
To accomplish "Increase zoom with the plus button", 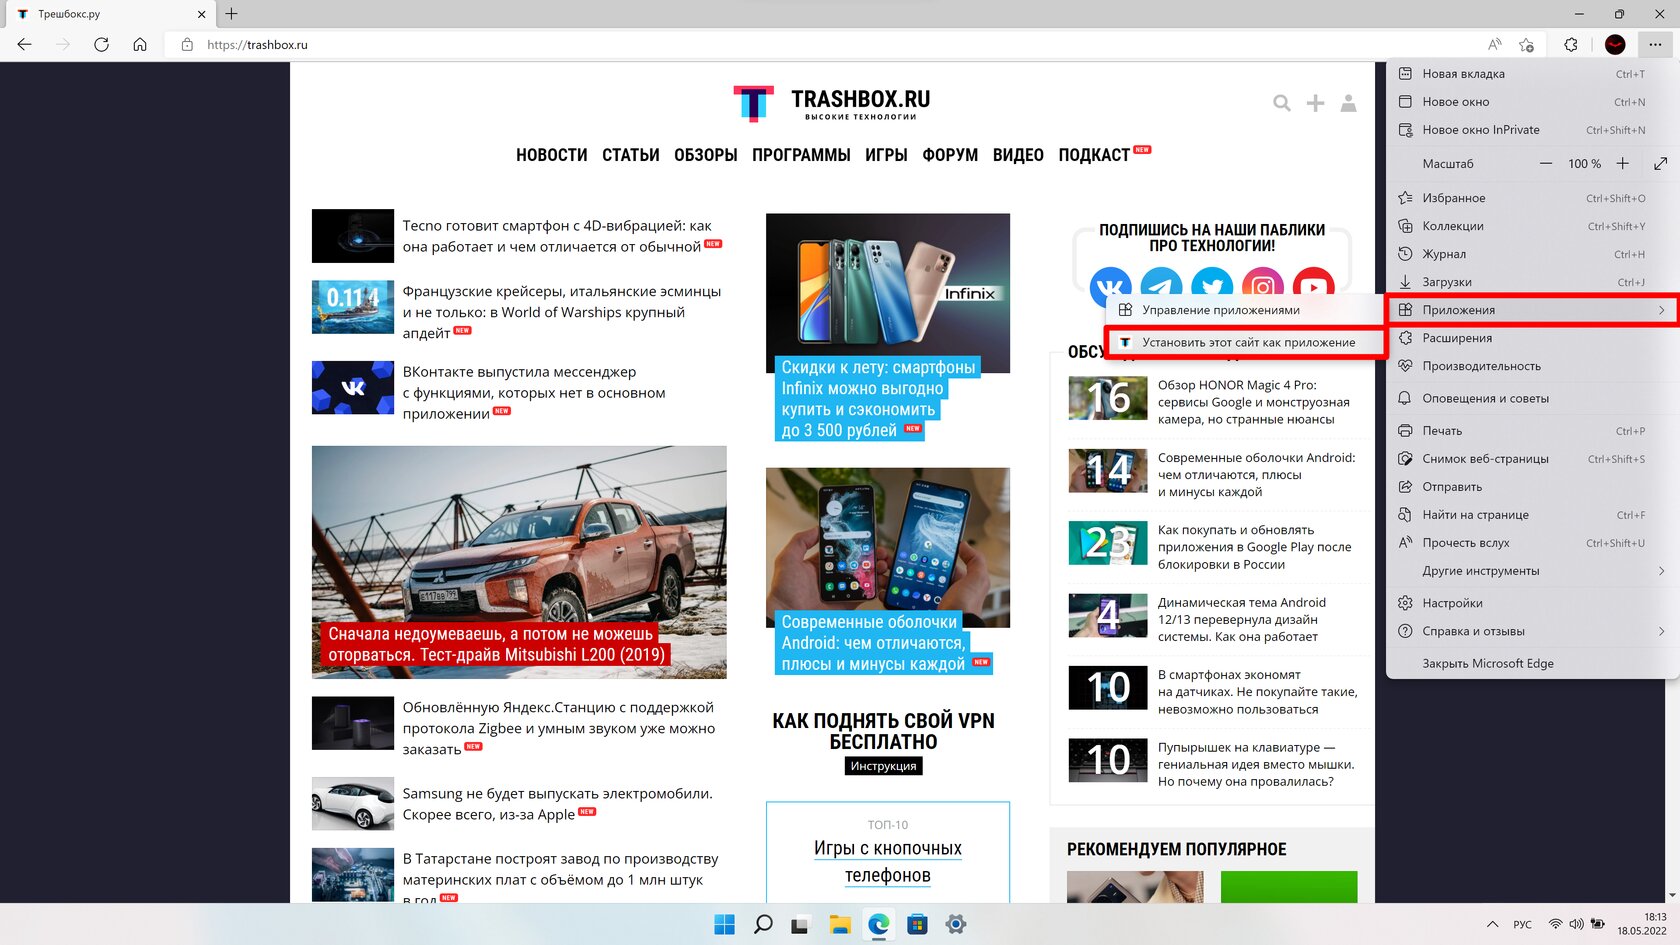I will [1622, 164].
